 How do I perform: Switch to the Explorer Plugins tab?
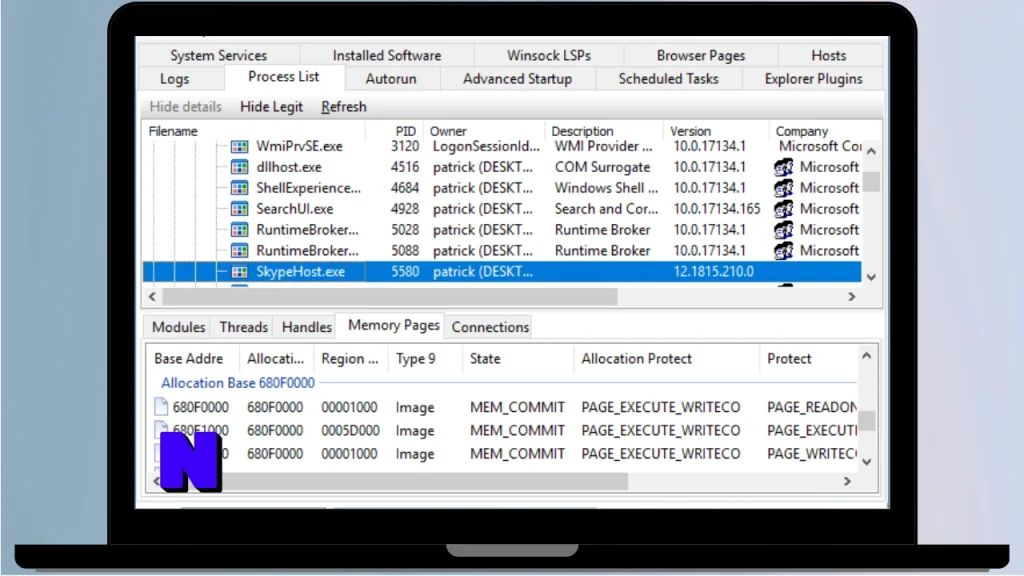click(813, 79)
